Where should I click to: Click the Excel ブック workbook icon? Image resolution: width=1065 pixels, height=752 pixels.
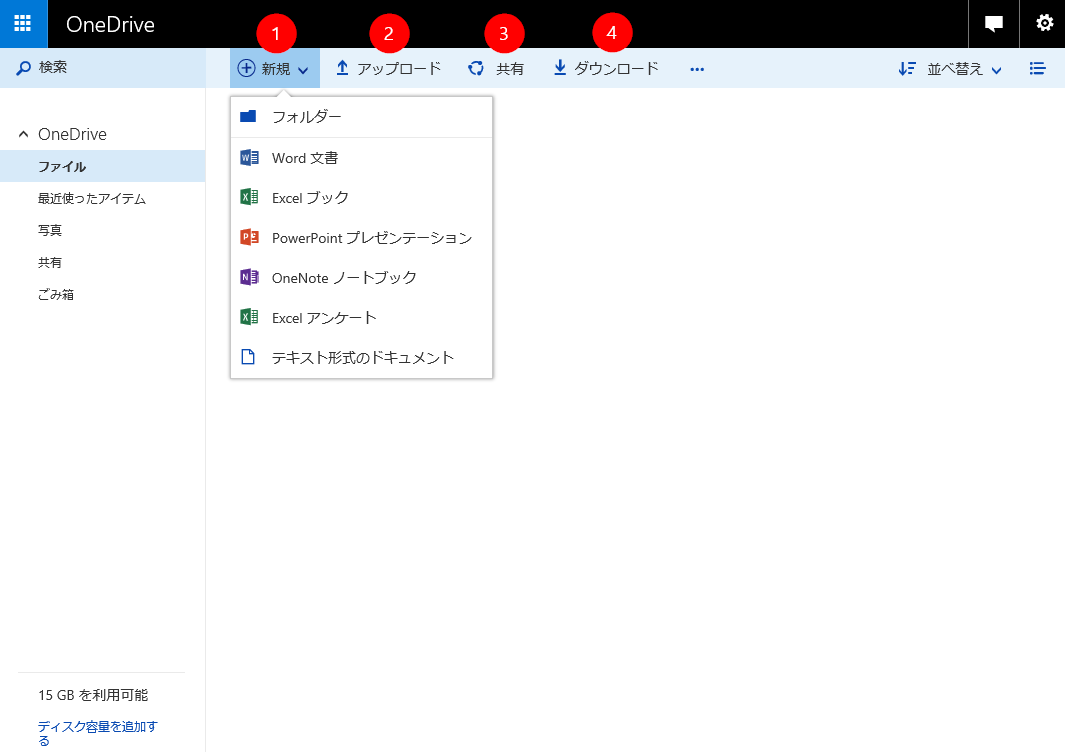(249, 197)
